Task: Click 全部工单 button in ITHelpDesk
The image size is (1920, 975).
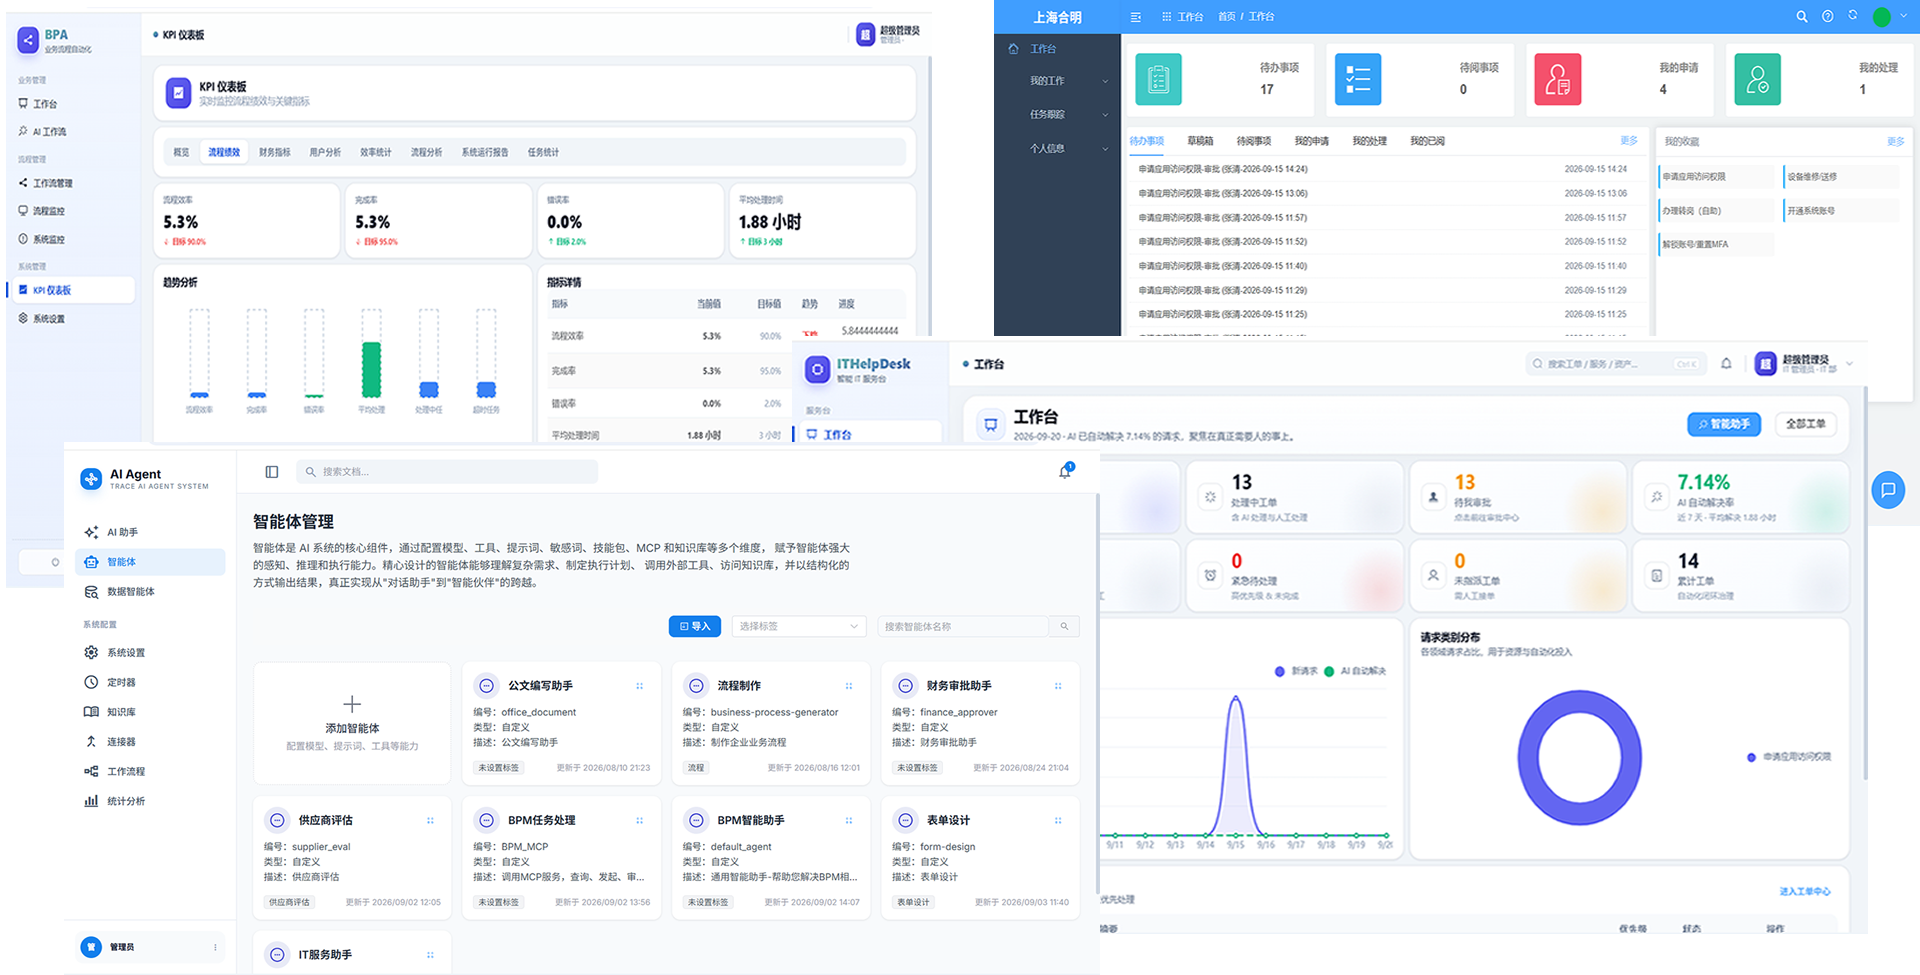Action: (x=1806, y=424)
